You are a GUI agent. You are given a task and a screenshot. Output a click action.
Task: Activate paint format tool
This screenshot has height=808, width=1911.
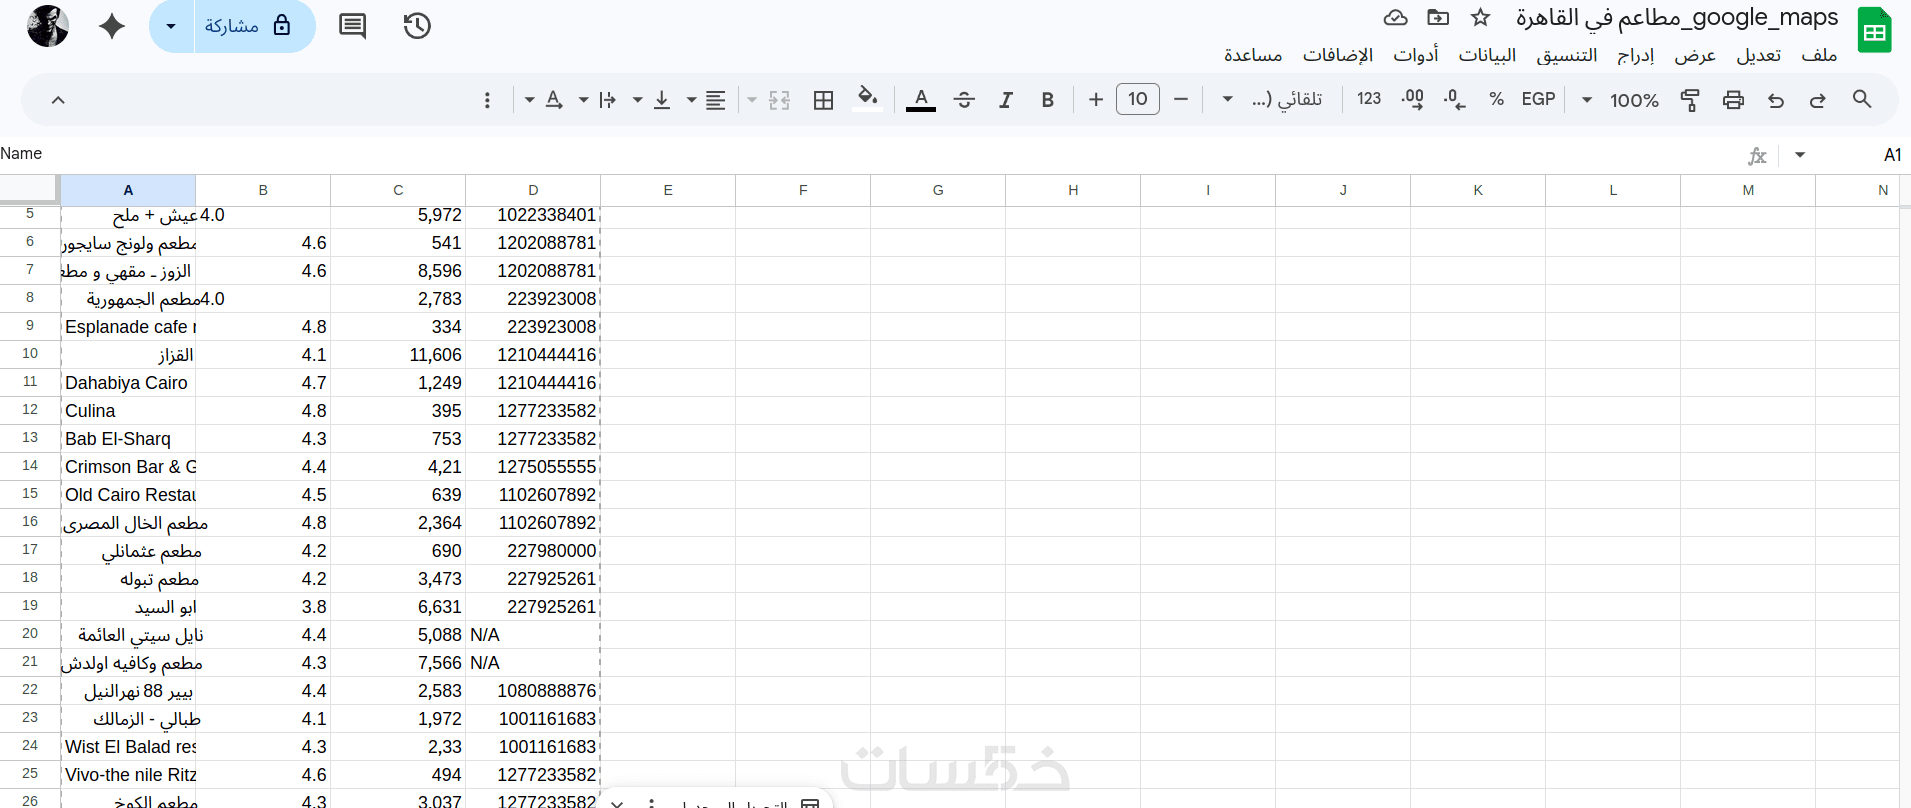[x=1690, y=99]
